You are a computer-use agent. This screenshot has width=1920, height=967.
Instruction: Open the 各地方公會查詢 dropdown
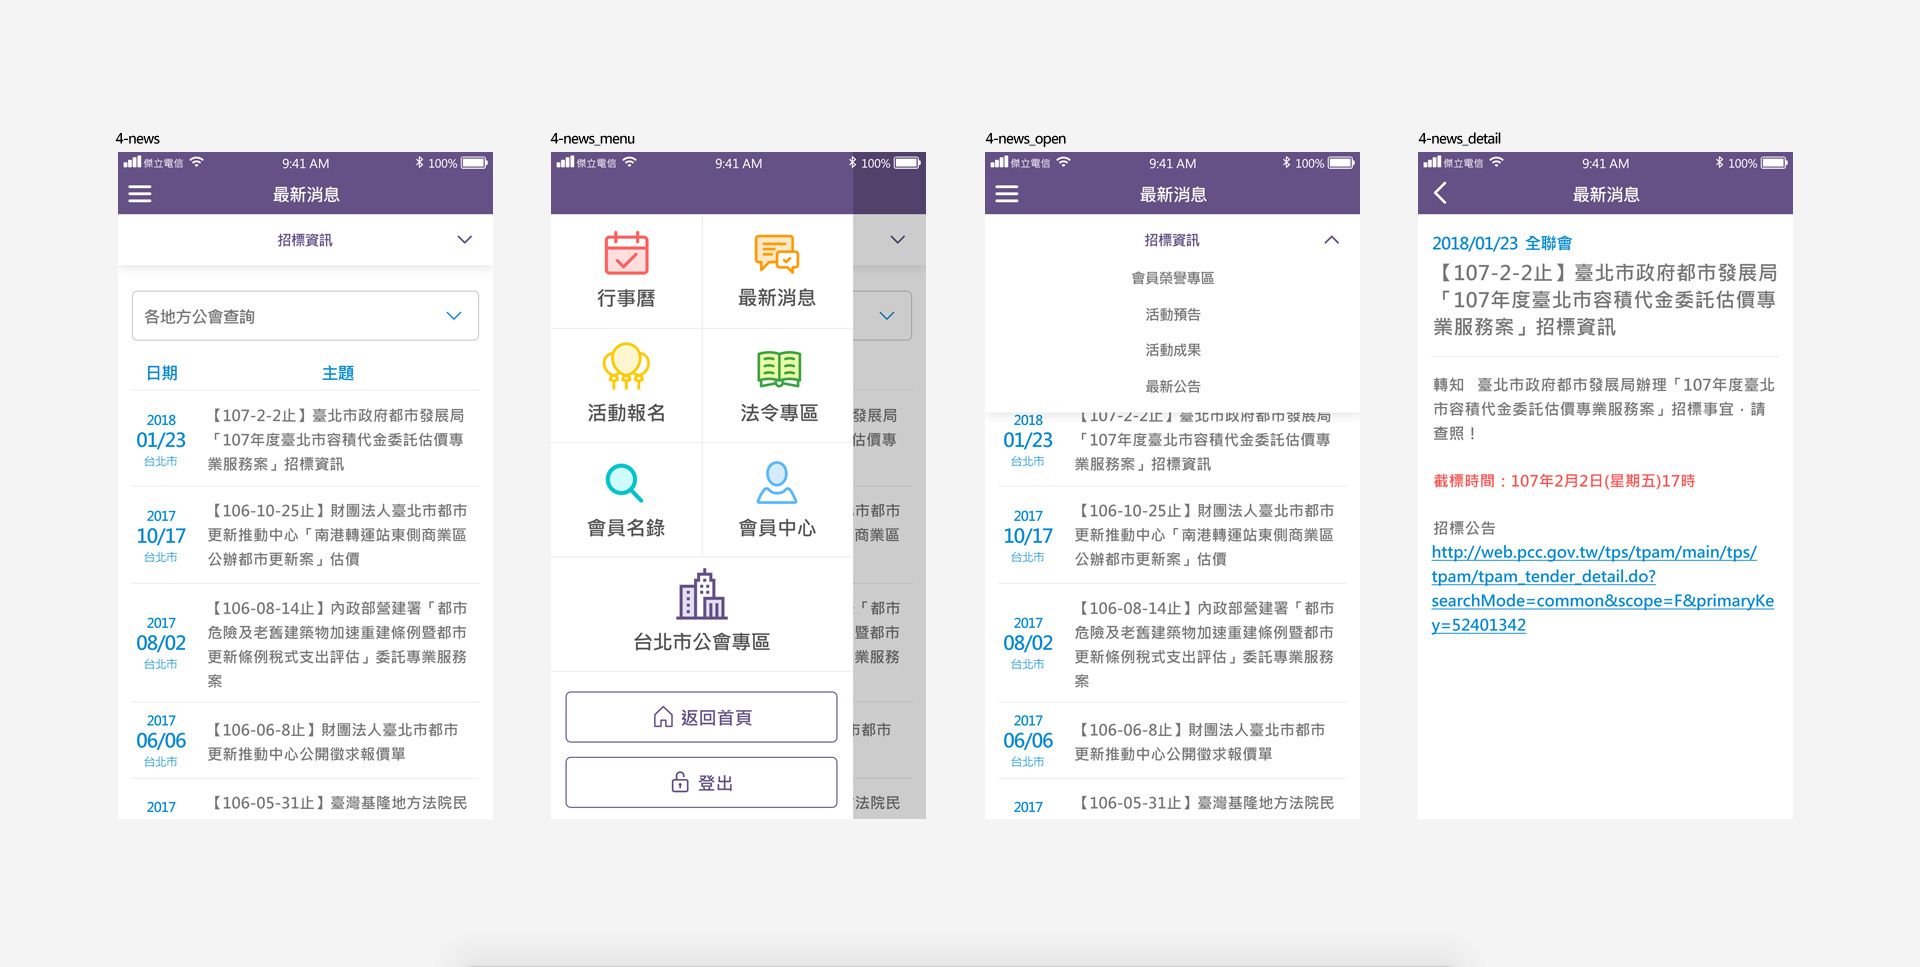point(305,315)
